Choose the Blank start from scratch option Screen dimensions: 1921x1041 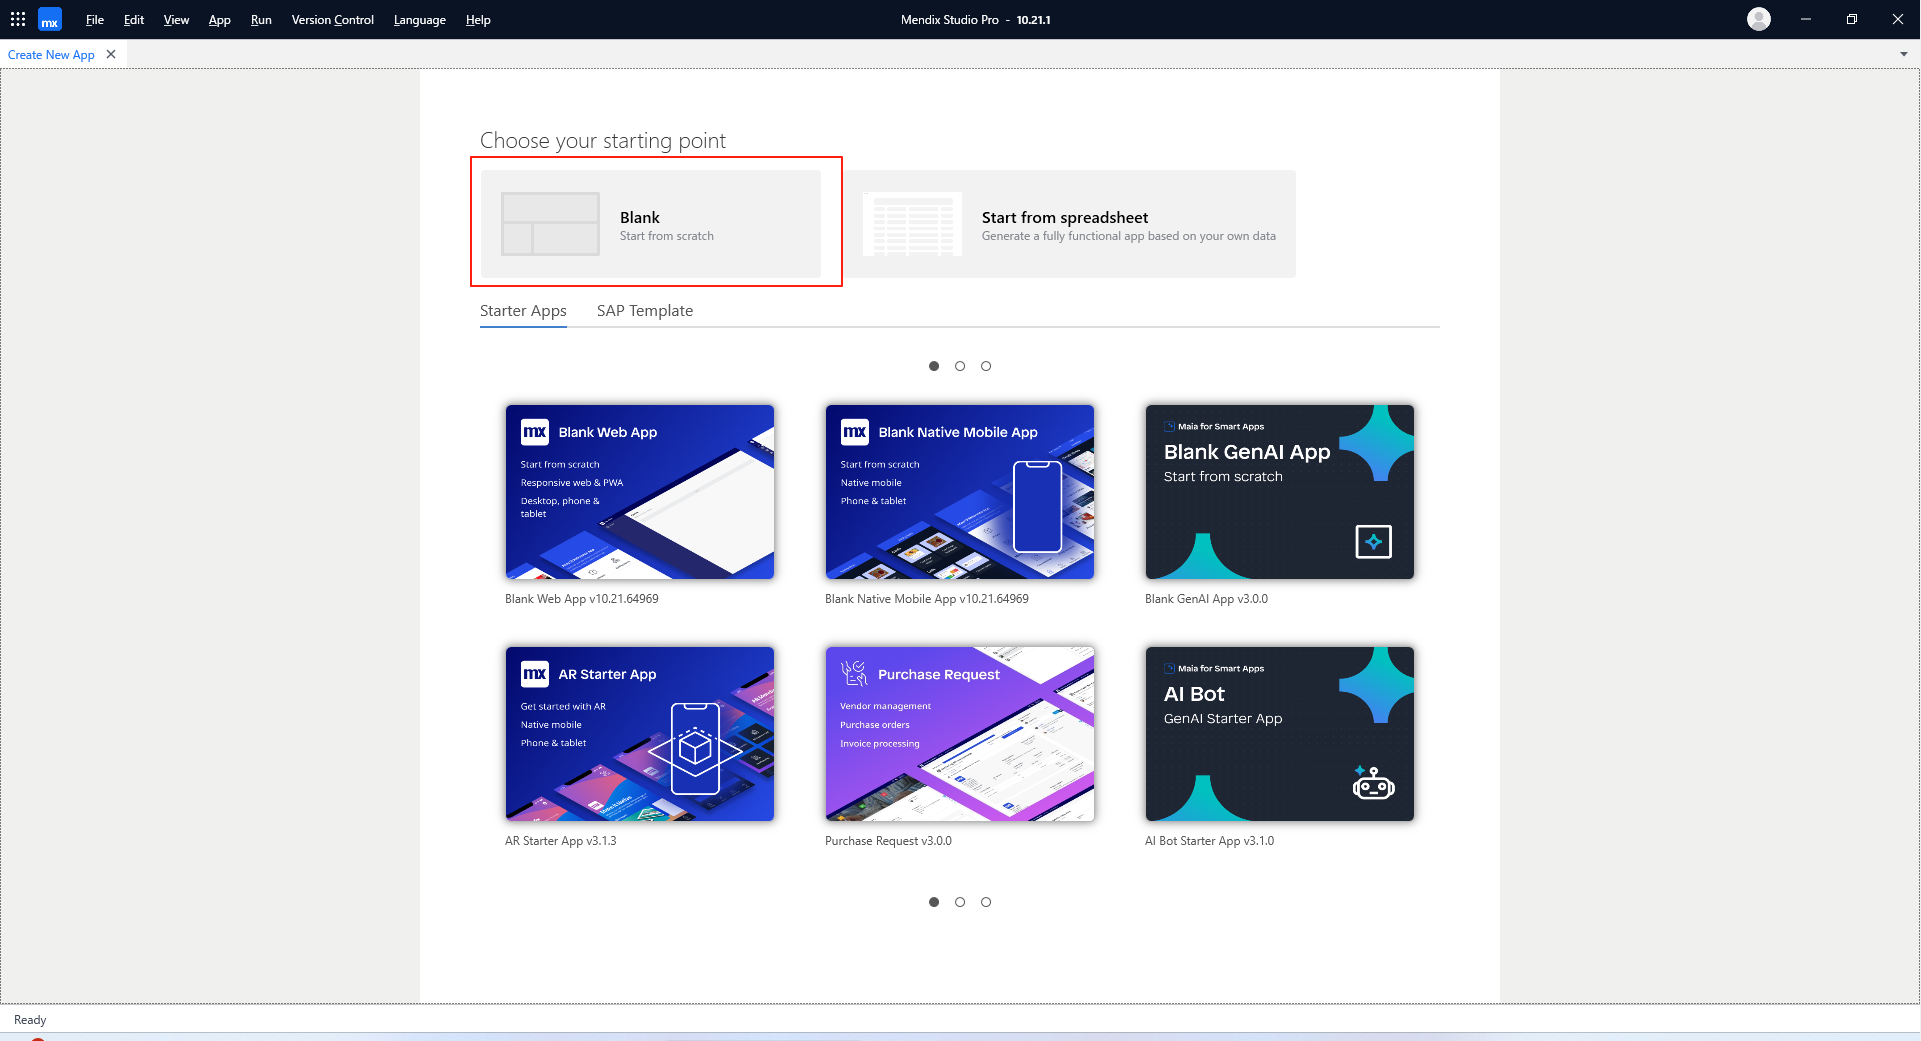pos(651,224)
